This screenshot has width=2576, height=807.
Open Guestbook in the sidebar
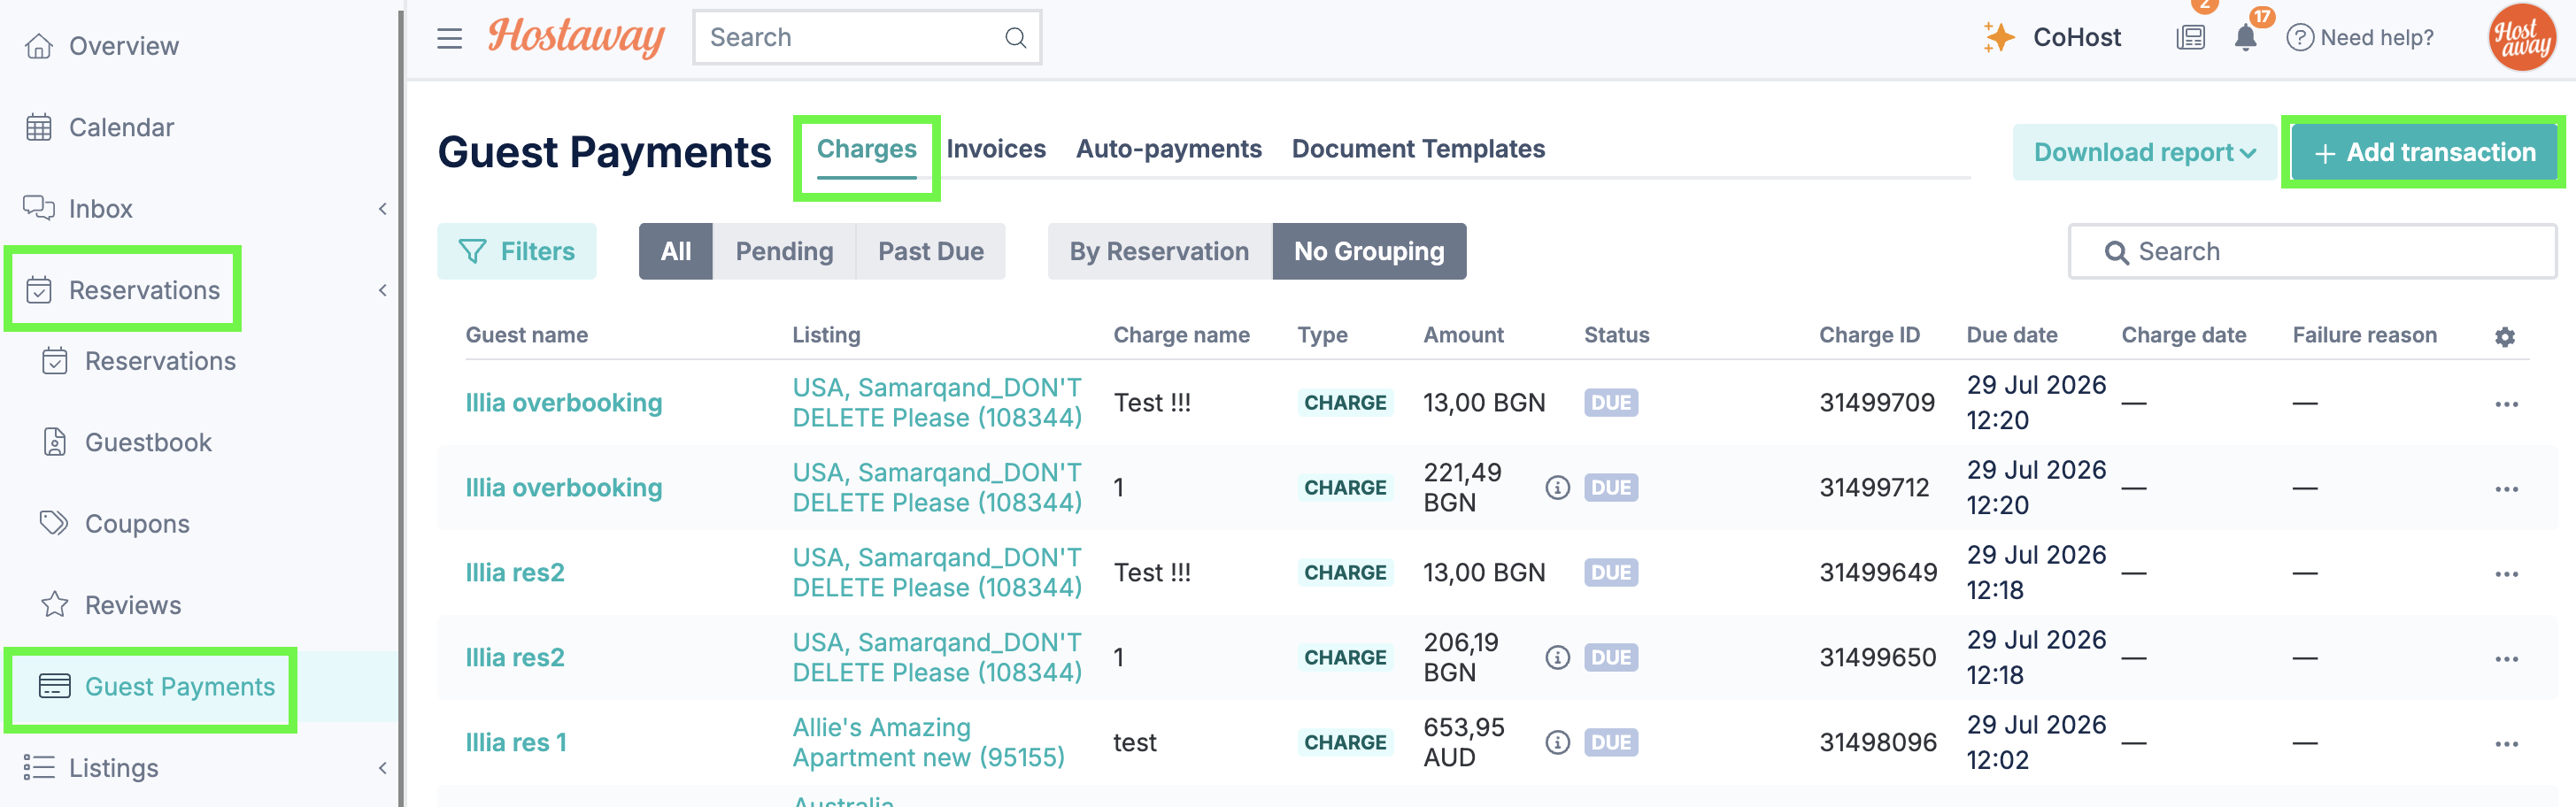coord(148,443)
